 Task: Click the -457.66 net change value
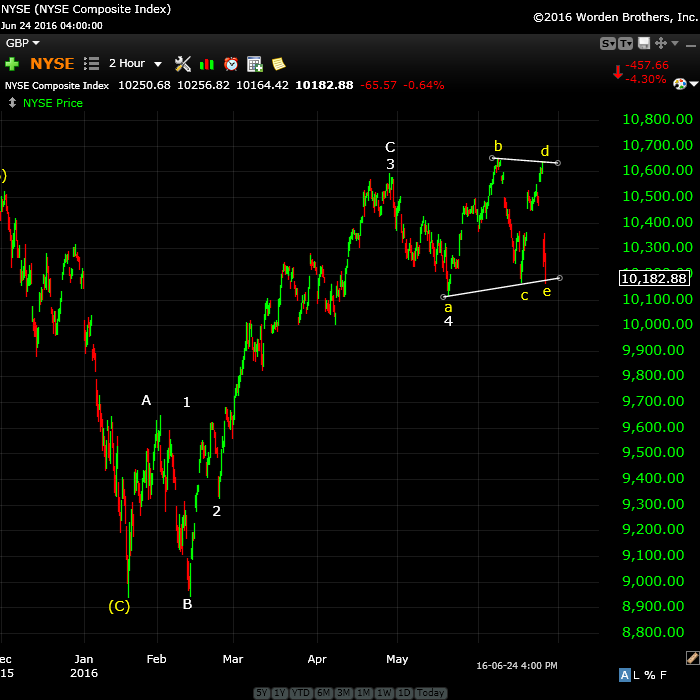coord(646,65)
